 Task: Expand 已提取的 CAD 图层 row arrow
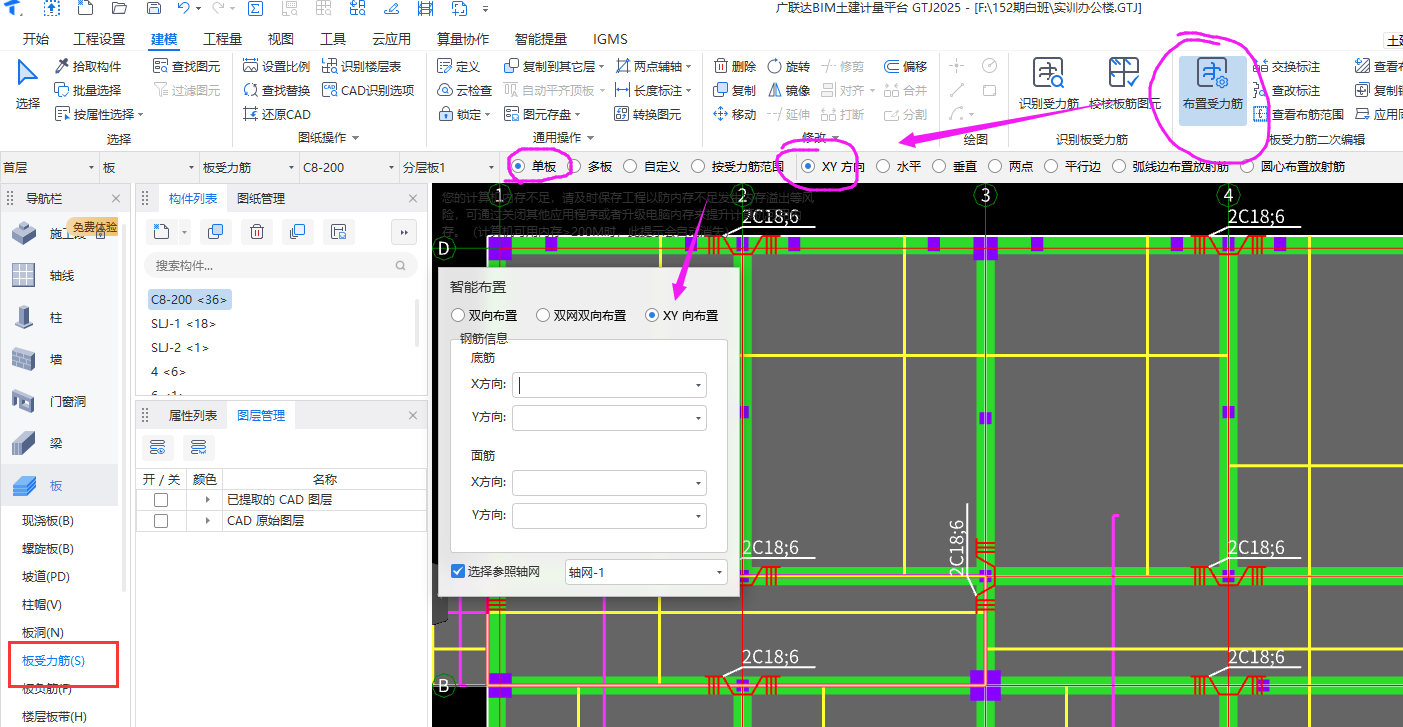pyautogui.click(x=208, y=499)
